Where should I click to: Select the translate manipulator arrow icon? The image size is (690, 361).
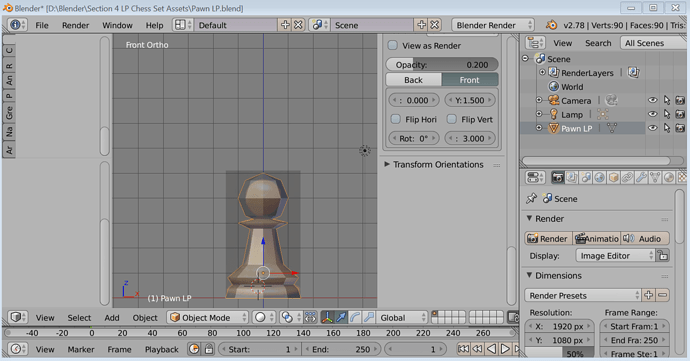341,317
